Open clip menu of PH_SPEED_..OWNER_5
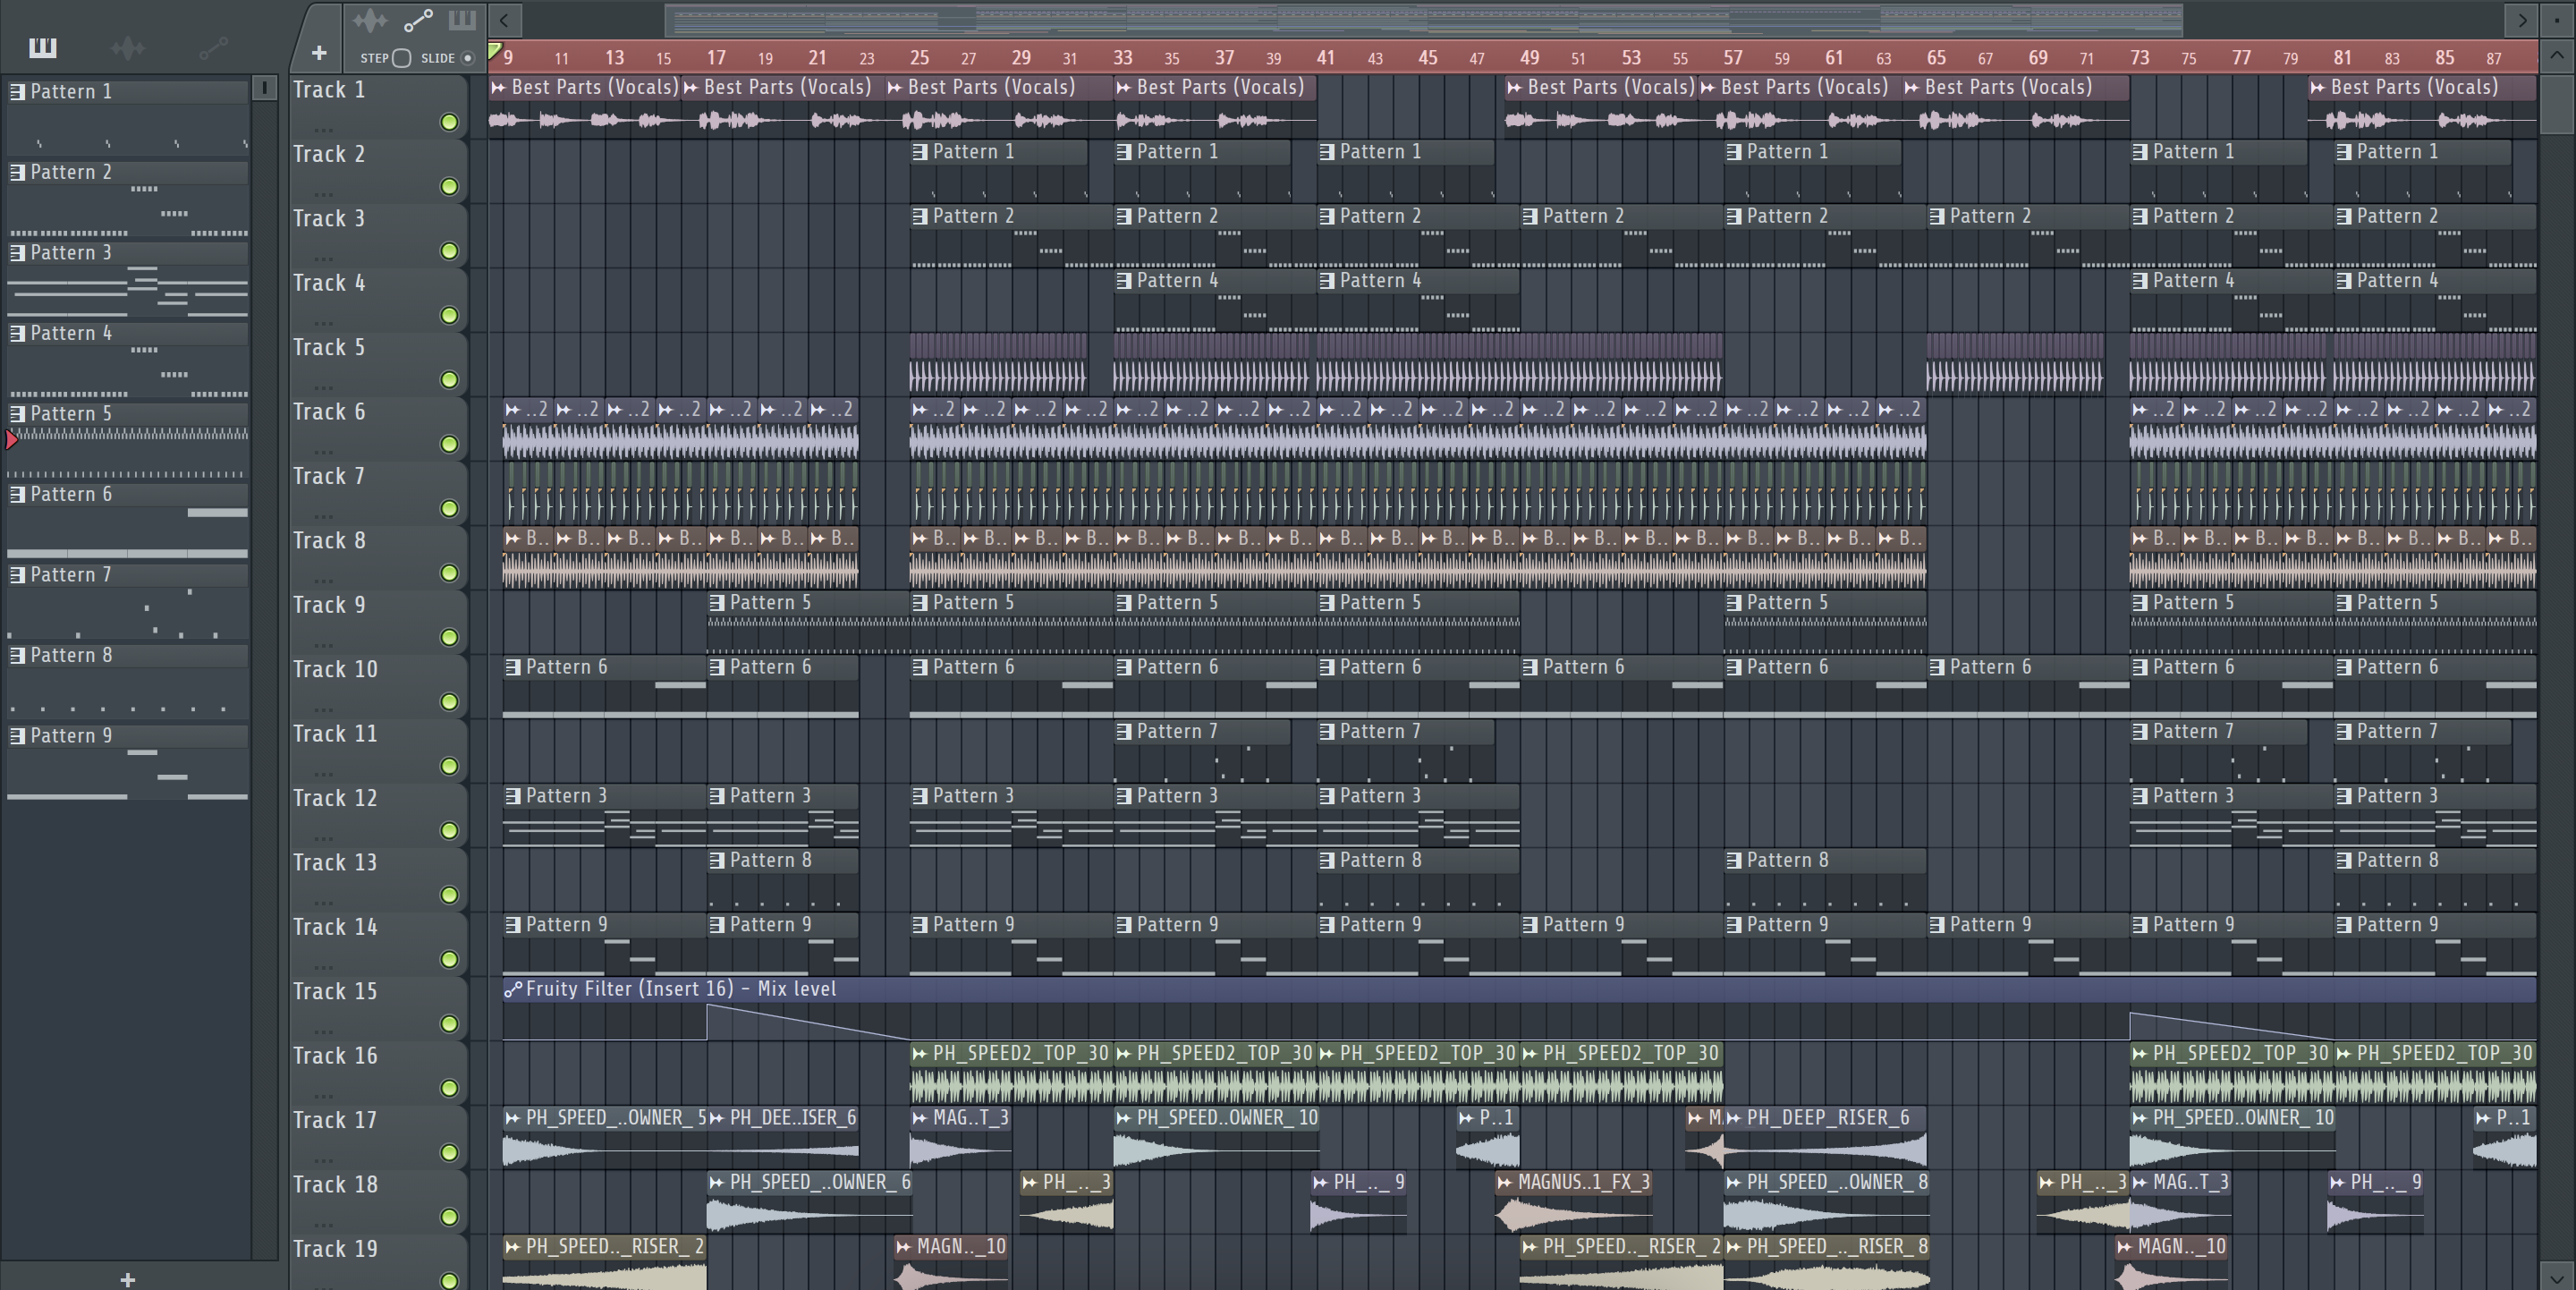 [x=513, y=1118]
